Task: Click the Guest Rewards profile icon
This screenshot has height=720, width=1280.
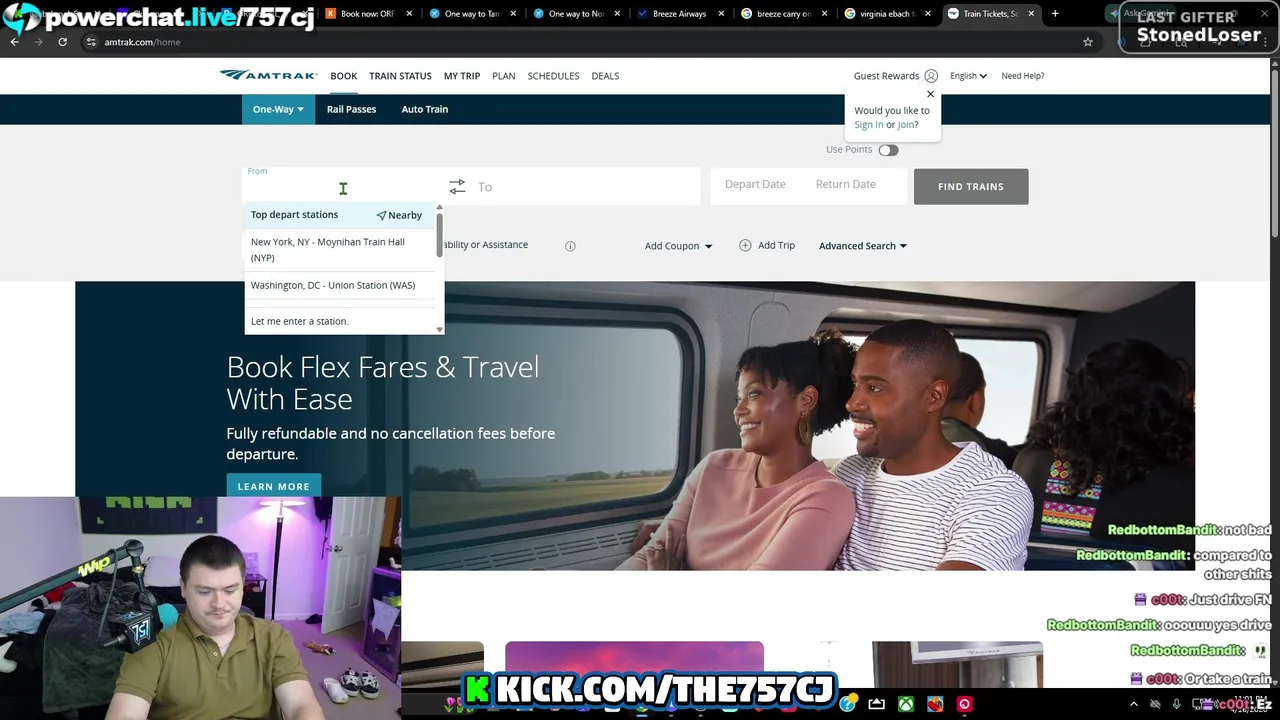Action: (931, 76)
